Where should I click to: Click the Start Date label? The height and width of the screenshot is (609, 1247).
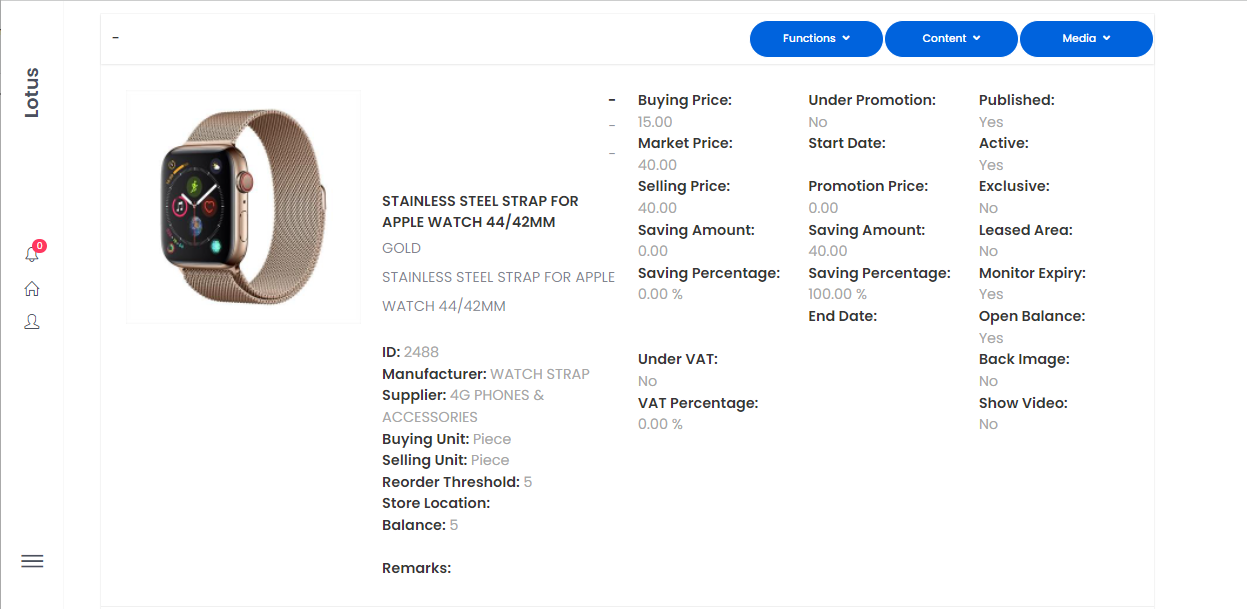click(847, 143)
